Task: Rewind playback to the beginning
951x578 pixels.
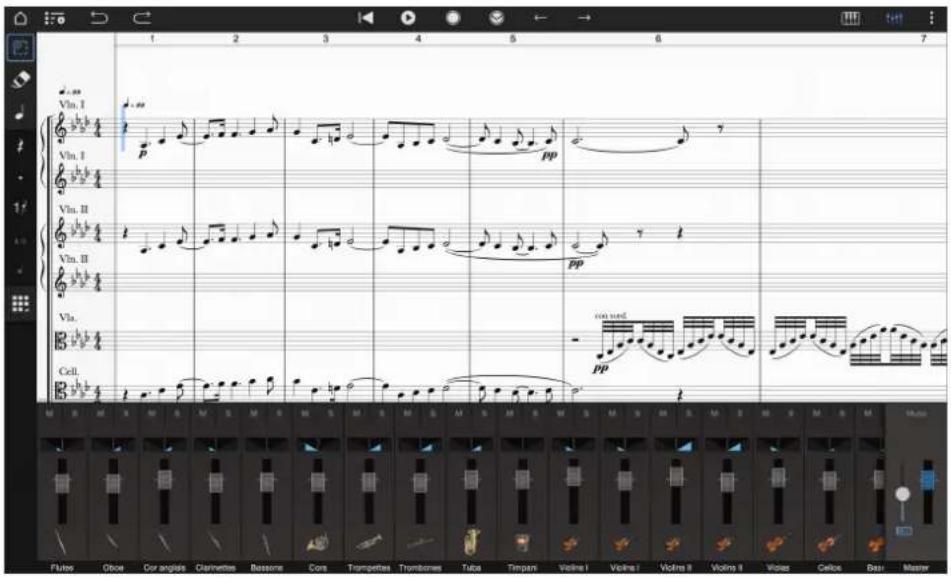Action: pos(365,18)
